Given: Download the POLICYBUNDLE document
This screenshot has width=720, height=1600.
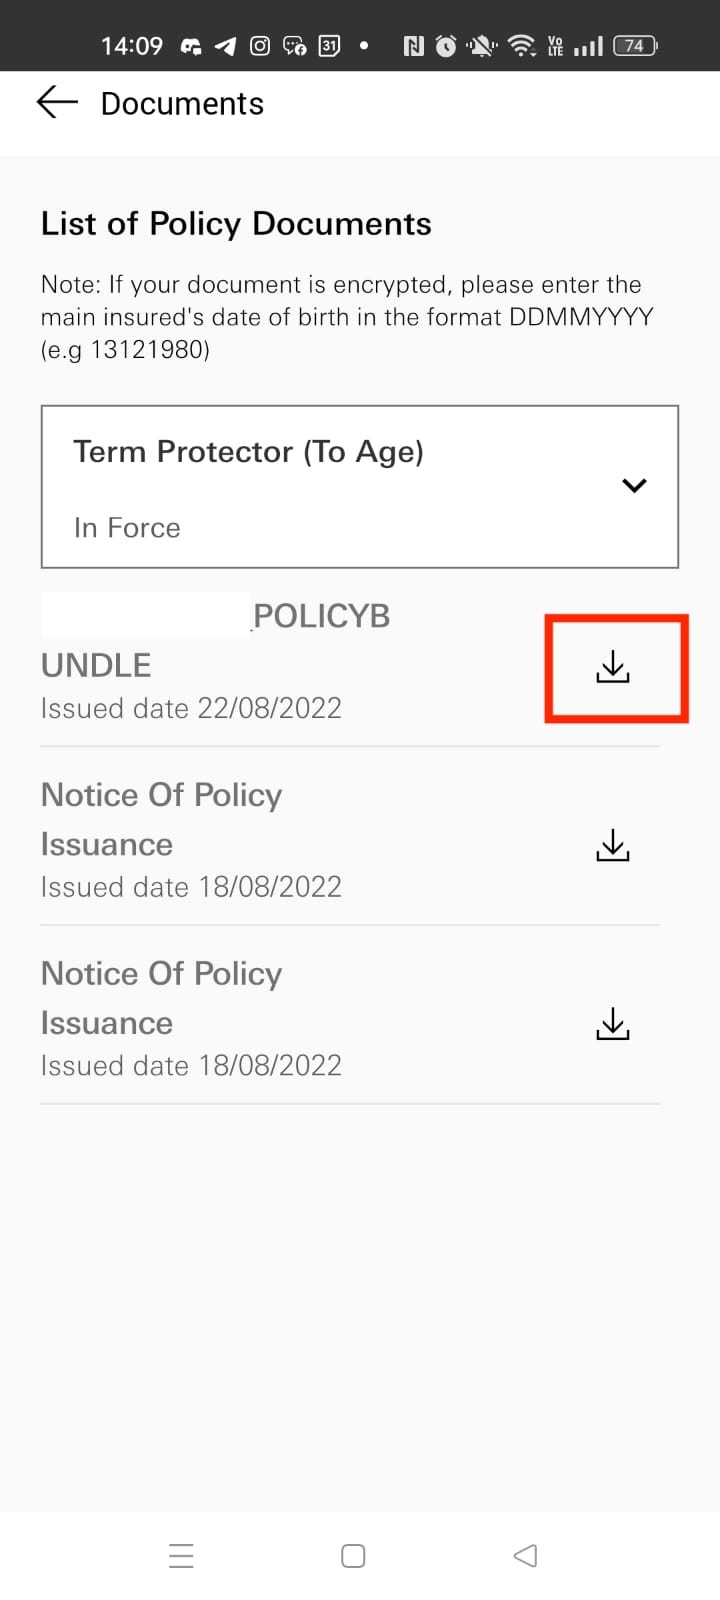Looking at the screenshot, I should coord(613,667).
